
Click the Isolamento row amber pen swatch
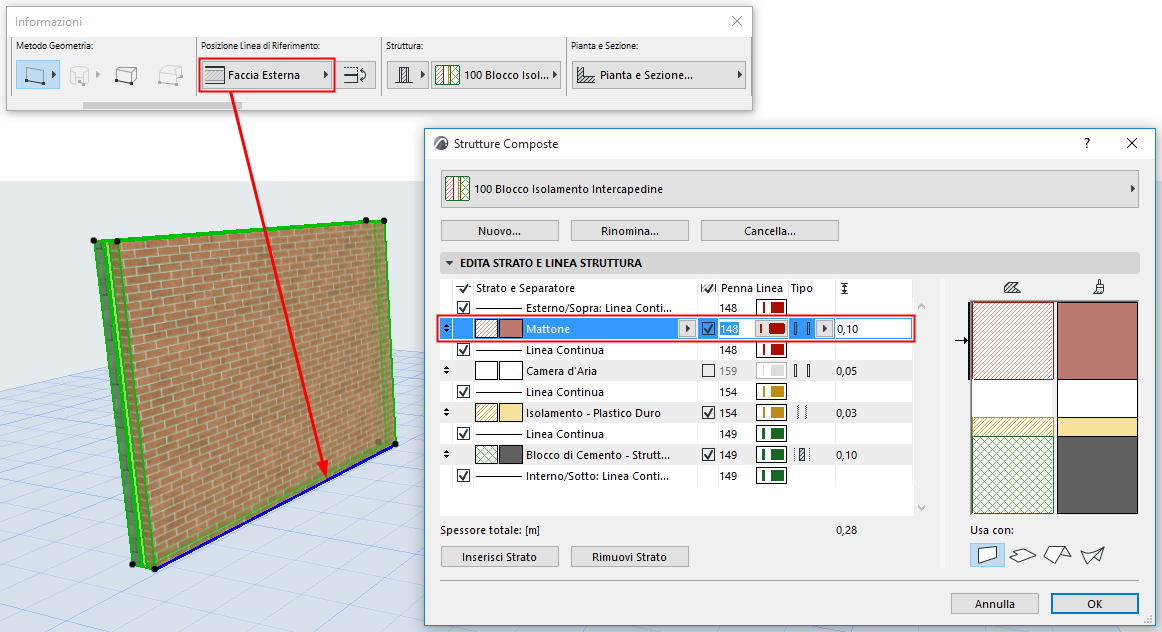[x=771, y=413]
